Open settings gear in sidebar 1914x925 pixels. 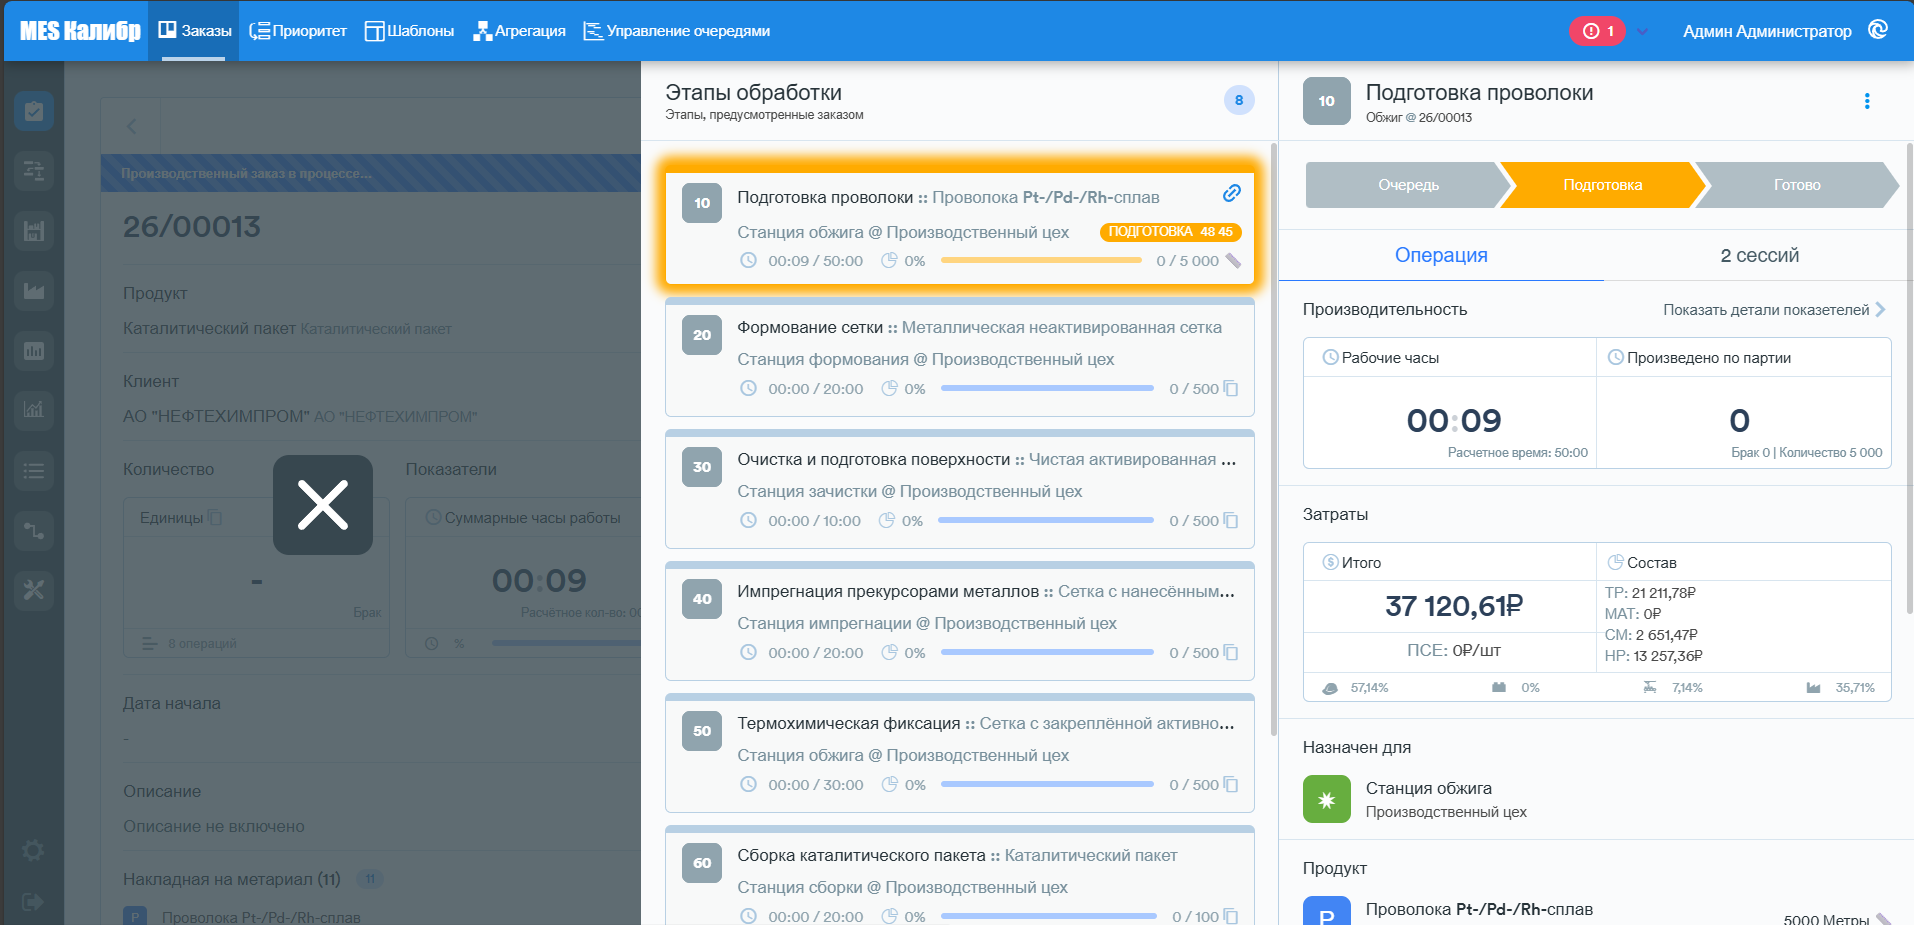[33, 850]
